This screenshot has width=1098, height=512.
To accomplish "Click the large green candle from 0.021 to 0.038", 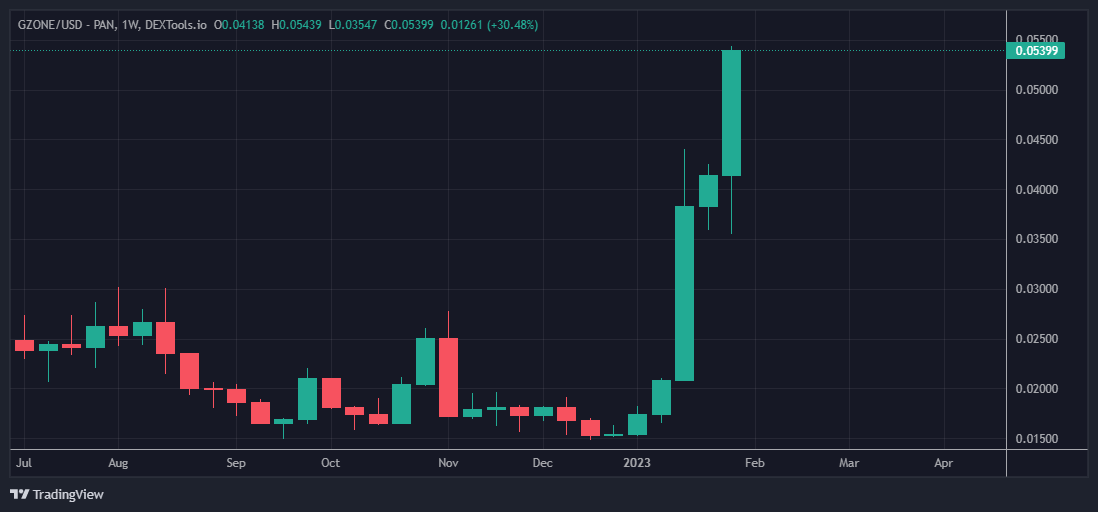I will (x=684, y=293).
